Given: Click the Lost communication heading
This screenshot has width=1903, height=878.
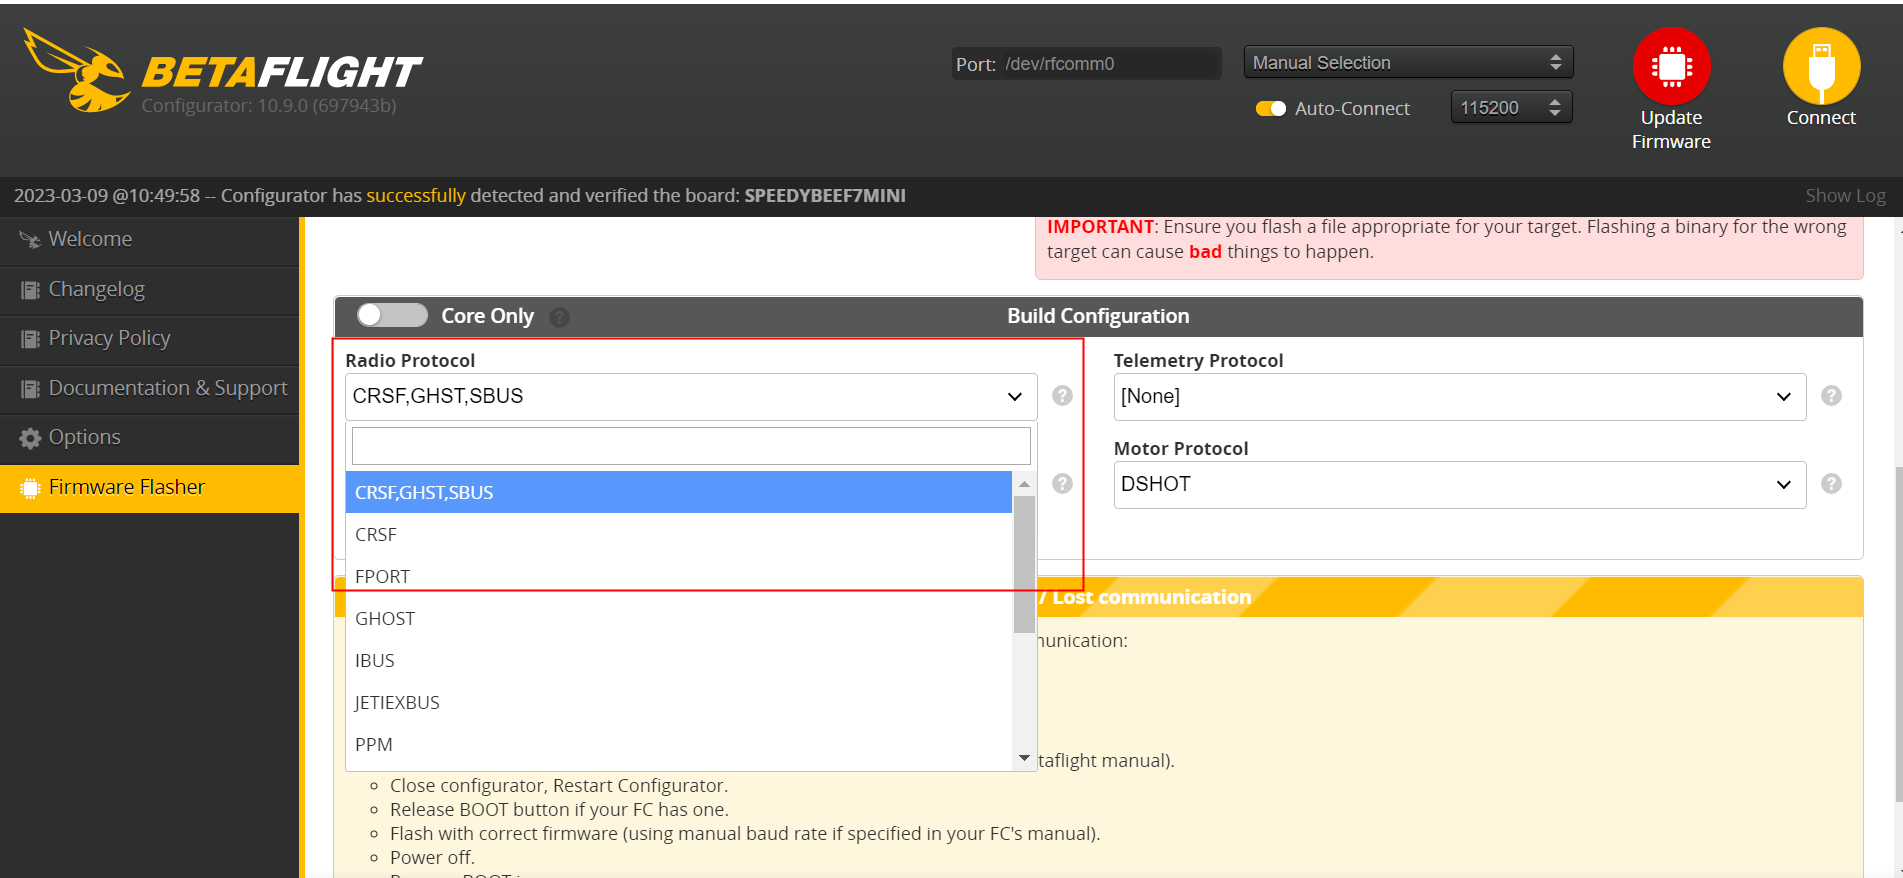Looking at the screenshot, I should [x=1145, y=597].
